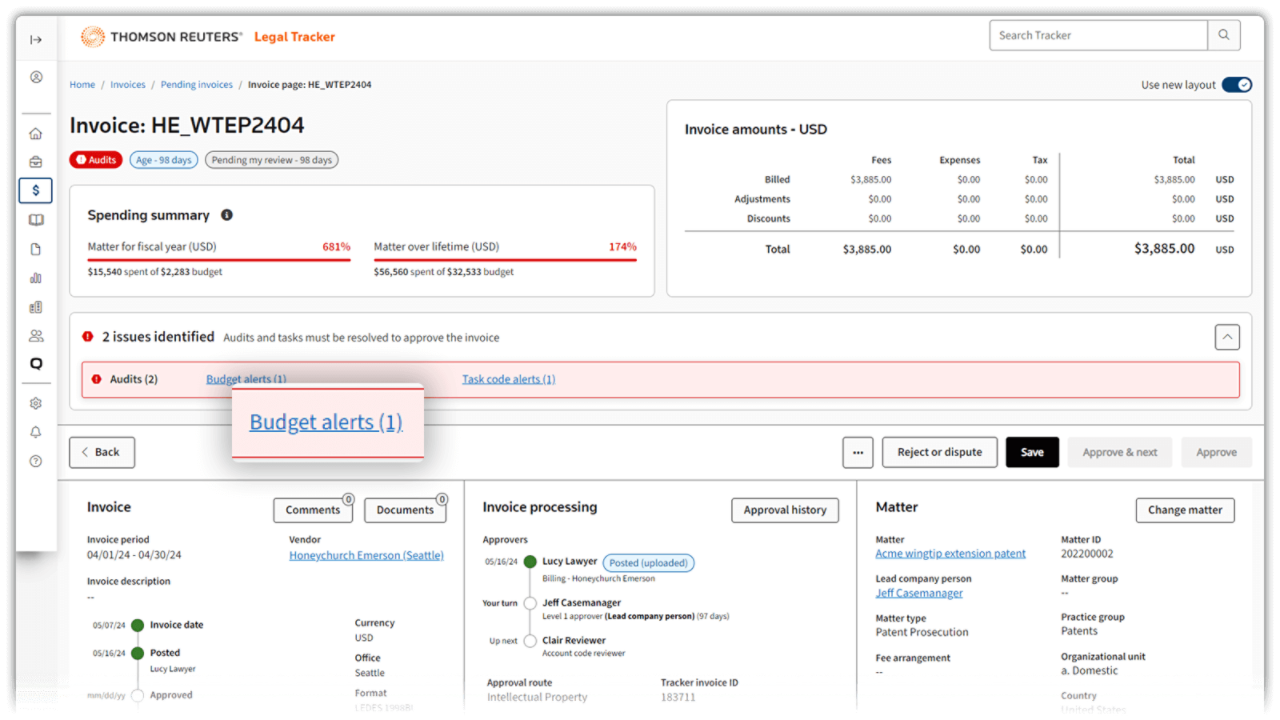Toggle the Use new layout switch
The height and width of the screenshot is (720, 1280).
(x=1236, y=85)
